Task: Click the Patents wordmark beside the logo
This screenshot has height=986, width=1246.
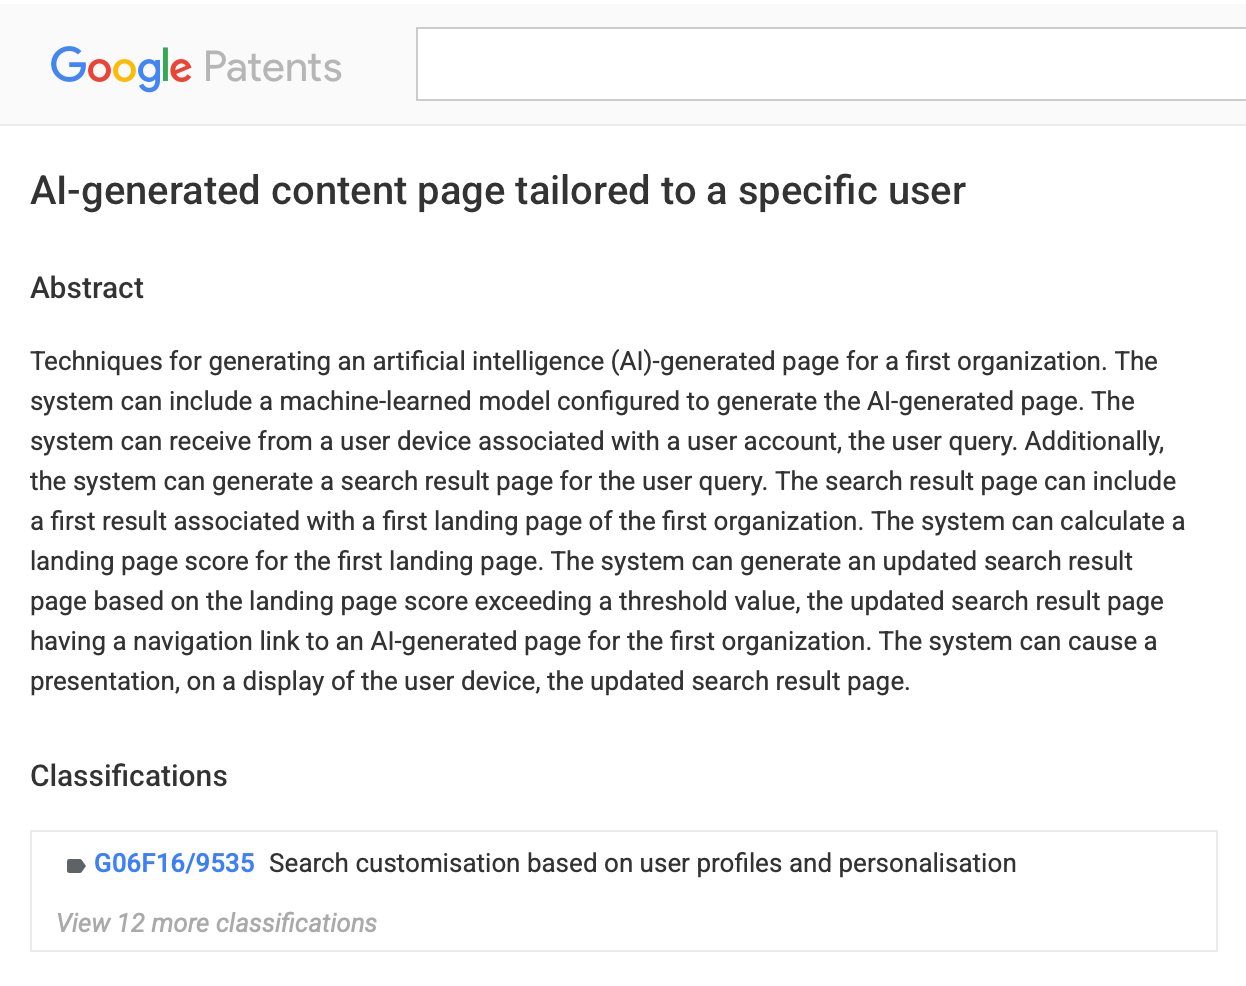Action: pos(273,67)
